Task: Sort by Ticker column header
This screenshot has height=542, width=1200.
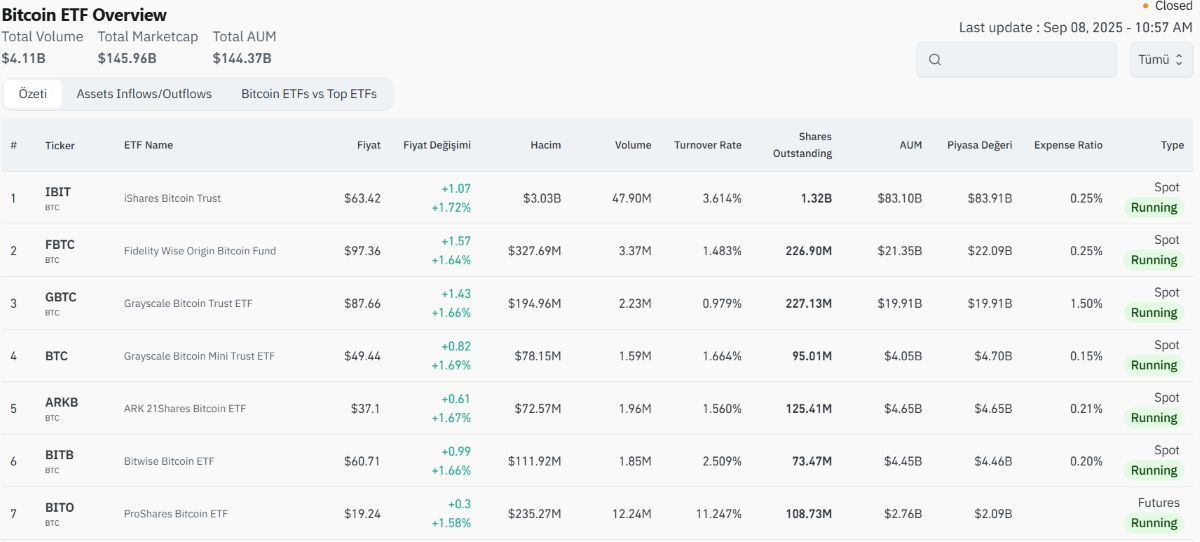Action: (x=60, y=145)
